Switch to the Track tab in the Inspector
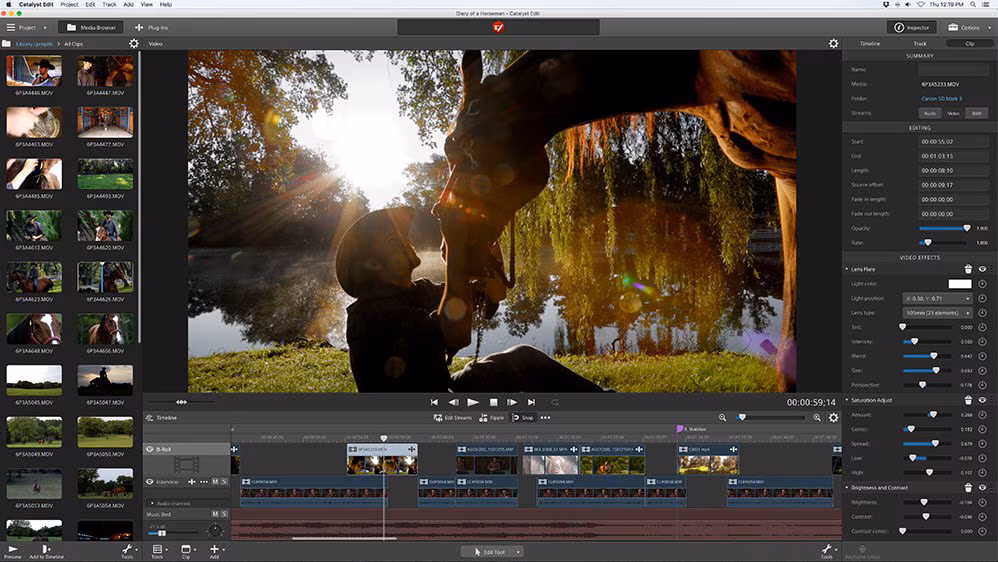 [920, 44]
